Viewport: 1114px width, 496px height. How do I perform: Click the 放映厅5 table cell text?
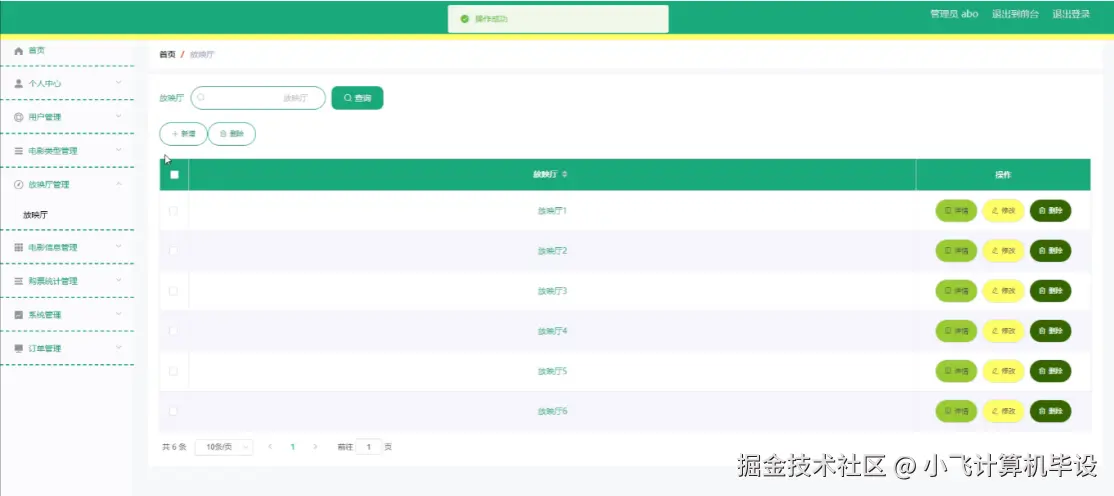[x=552, y=371]
